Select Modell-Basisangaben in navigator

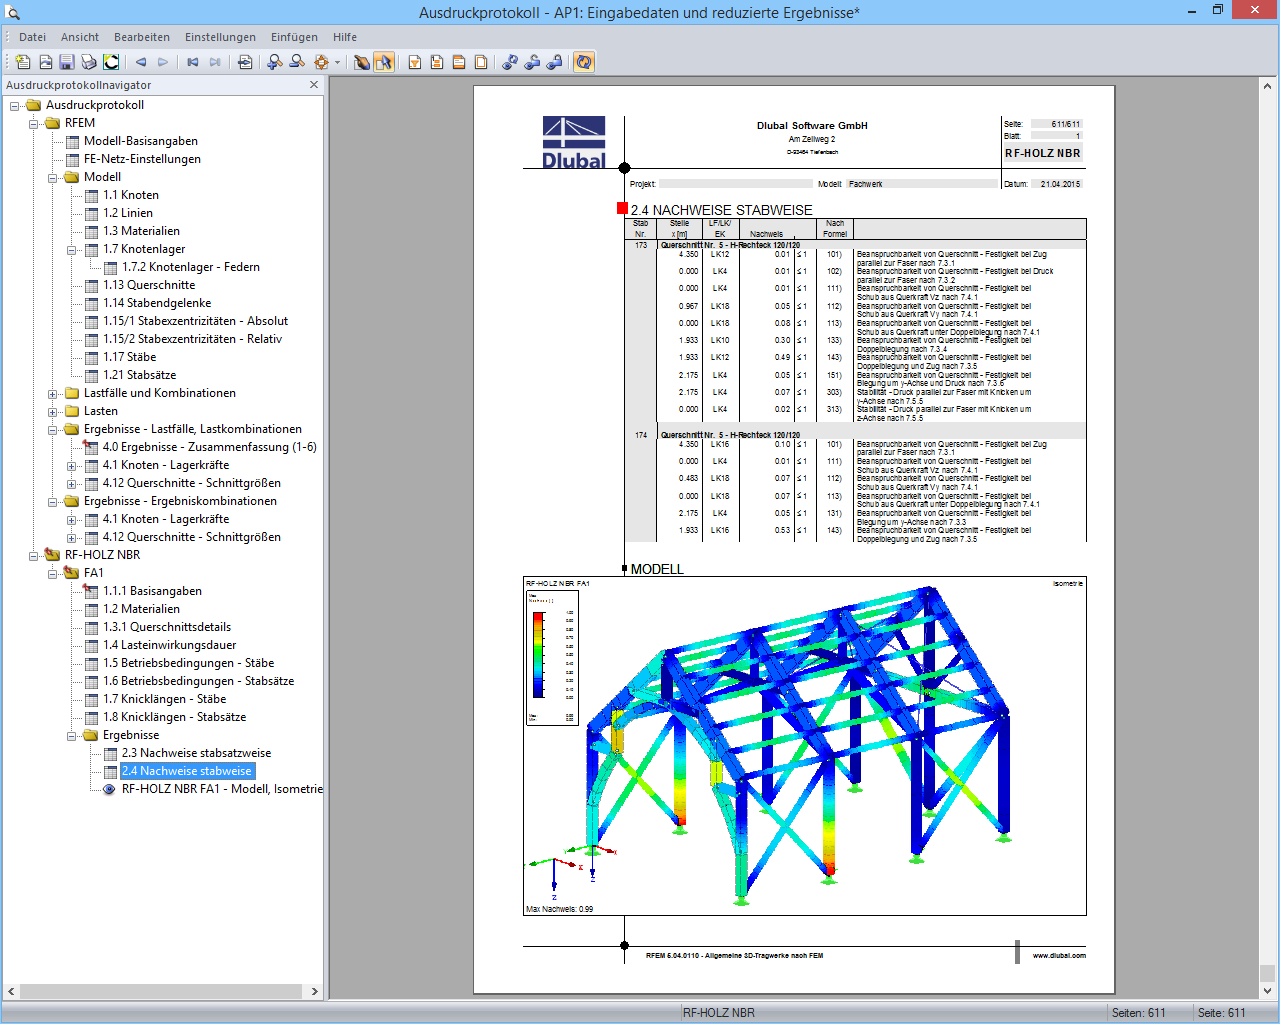(141, 141)
